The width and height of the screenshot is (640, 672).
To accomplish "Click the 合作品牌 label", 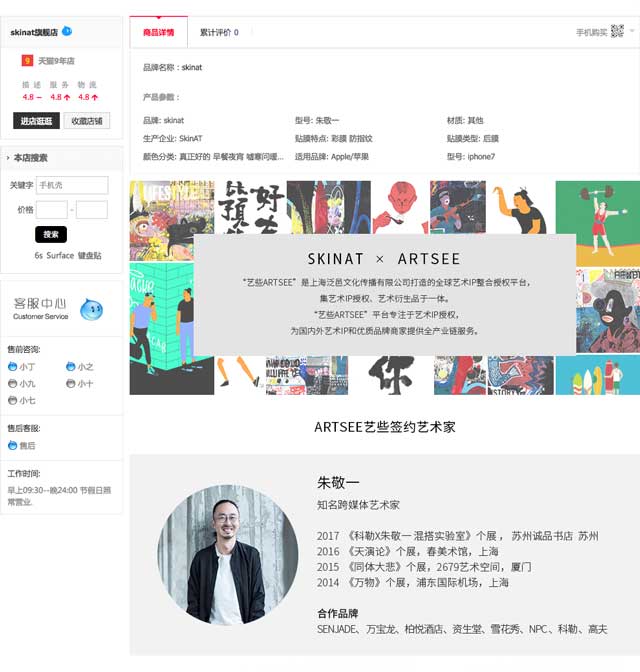I will click(x=338, y=613).
